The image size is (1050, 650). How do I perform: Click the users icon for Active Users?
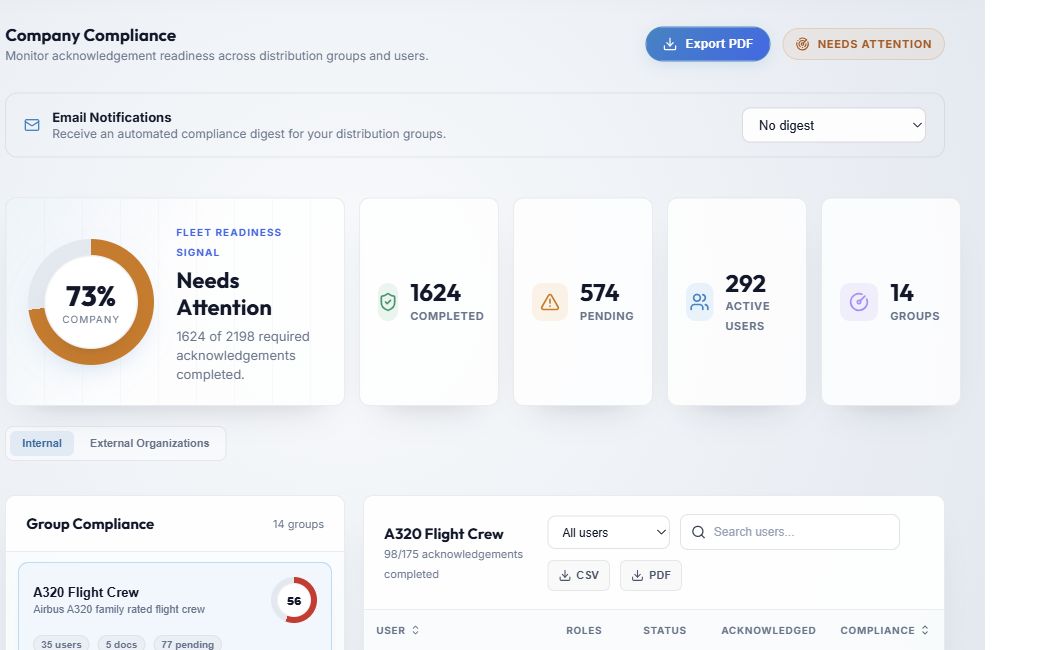point(699,303)
